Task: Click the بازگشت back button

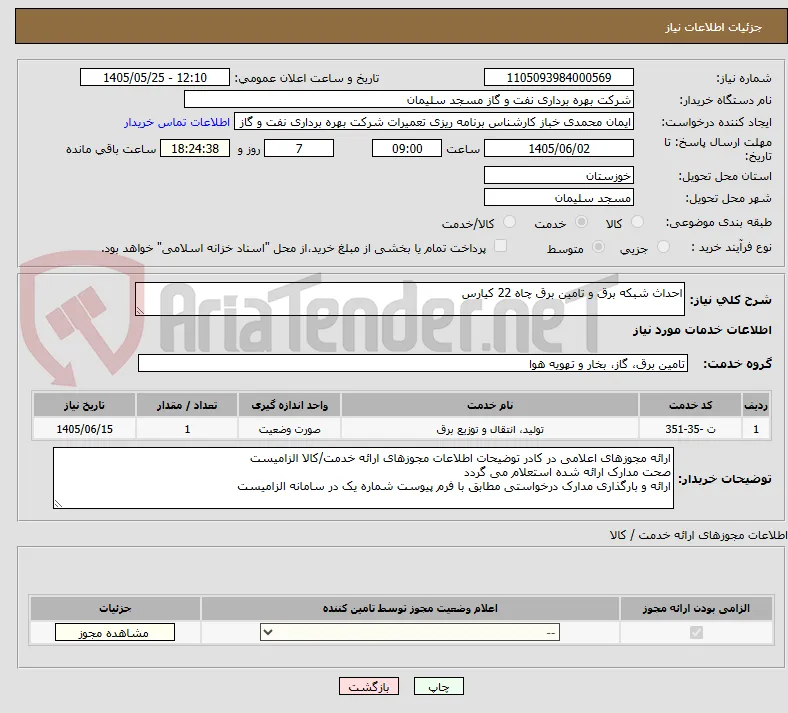Action: click(369, 686)
